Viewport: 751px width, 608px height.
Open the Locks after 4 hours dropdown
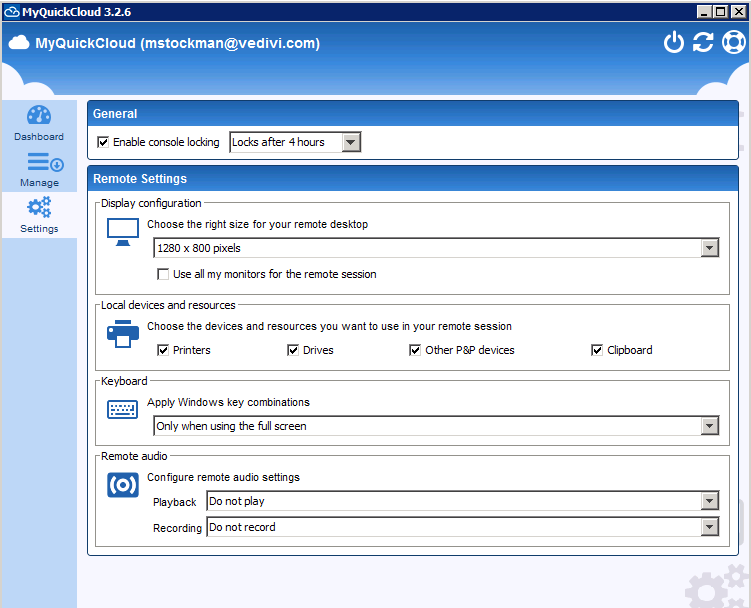coord(295,142)
